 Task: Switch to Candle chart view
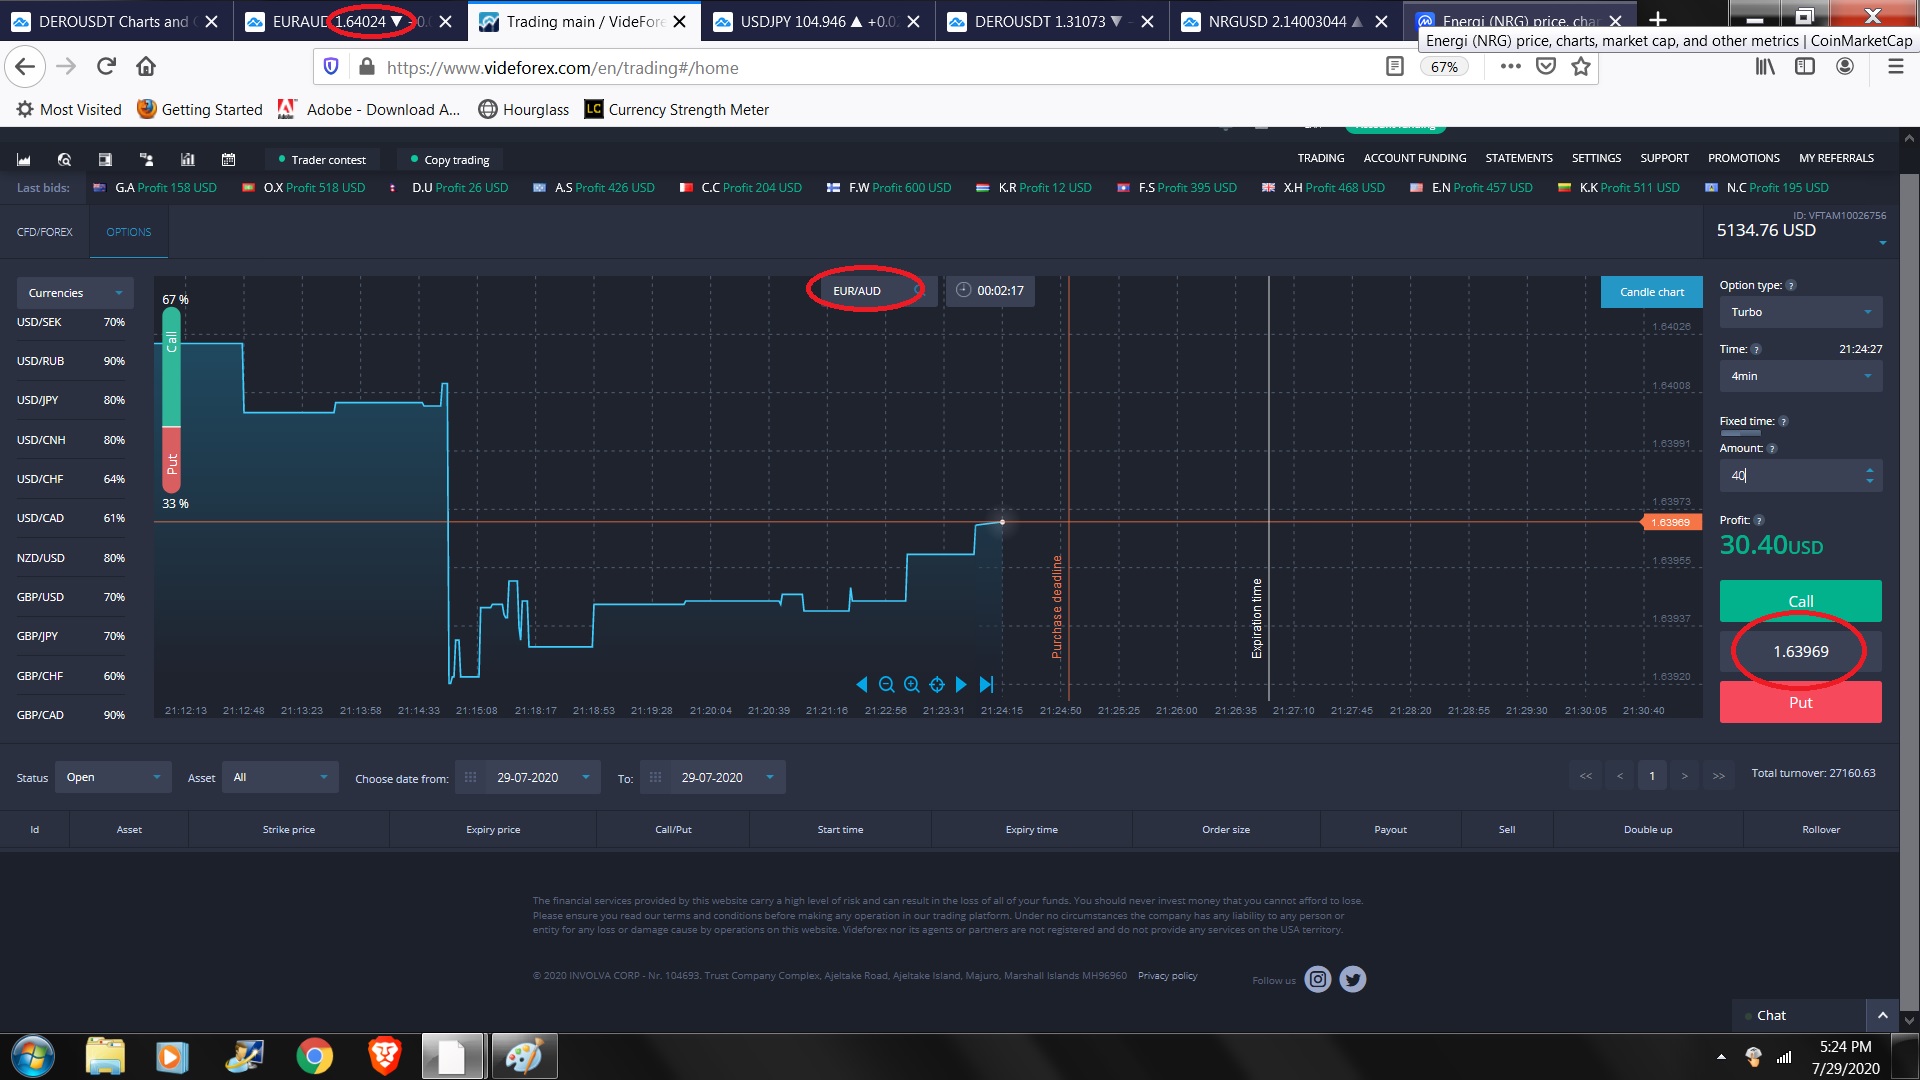[1651, 292]
